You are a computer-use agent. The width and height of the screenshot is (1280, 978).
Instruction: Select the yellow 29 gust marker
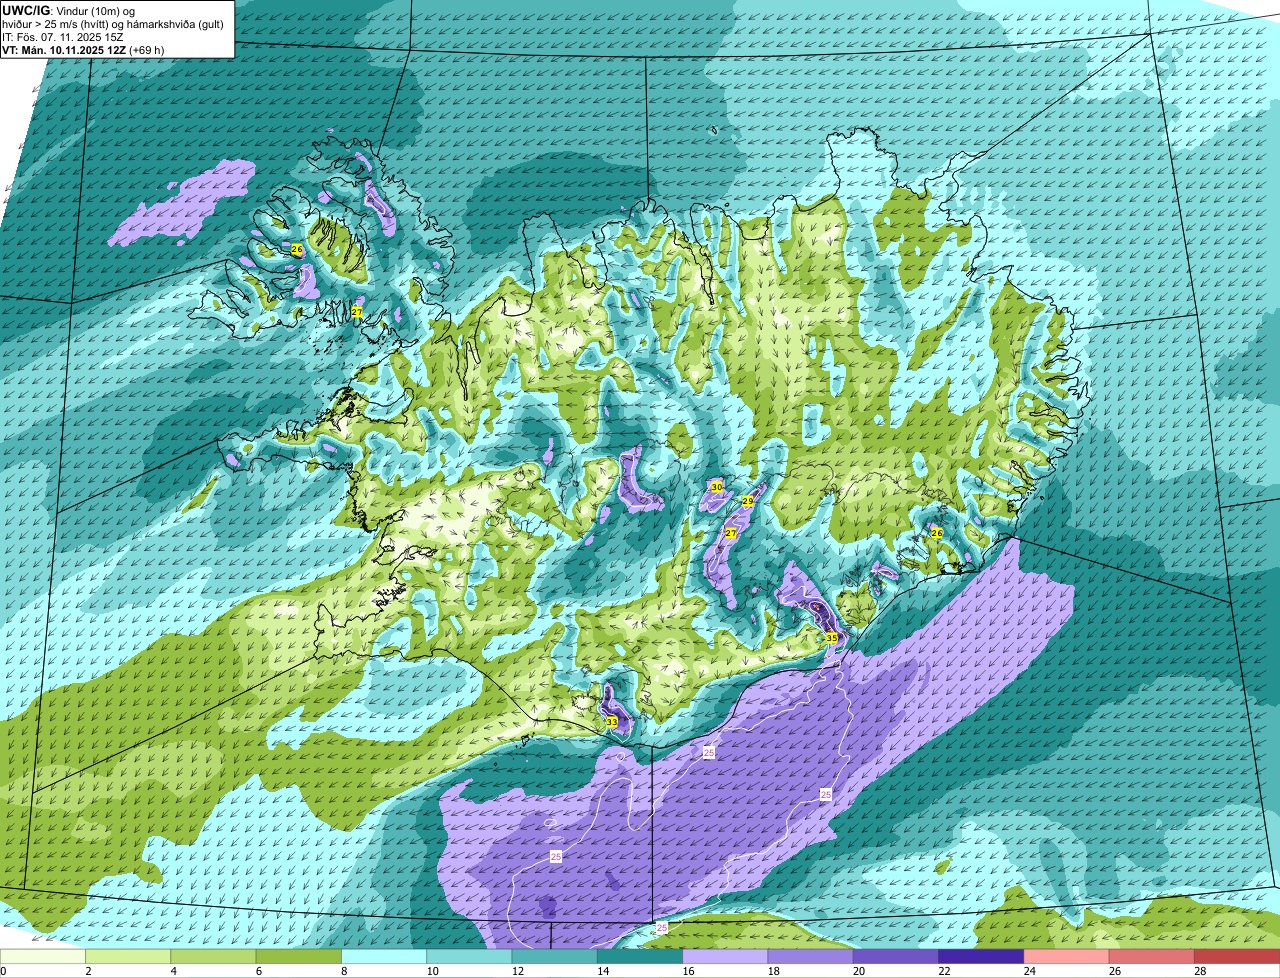click(x=748, y=501)
